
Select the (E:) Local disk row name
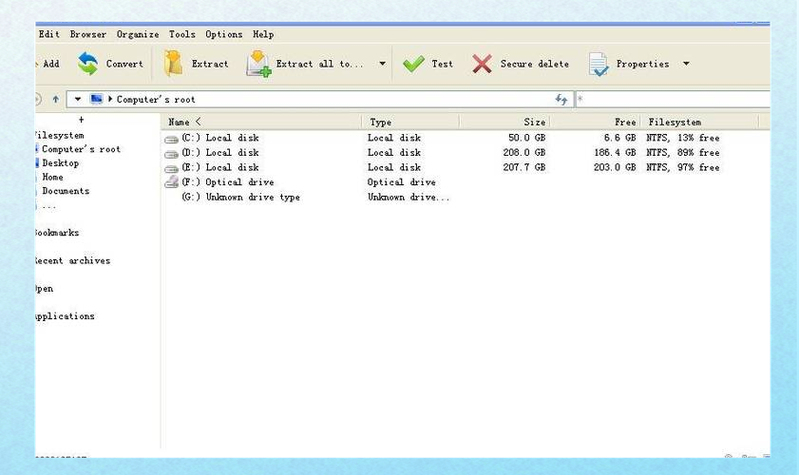[x=220, y=167]
